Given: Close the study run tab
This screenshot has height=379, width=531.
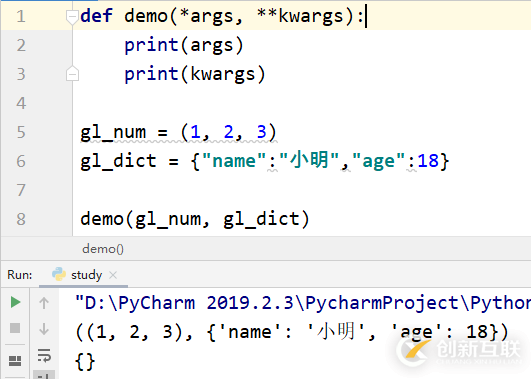Looking at the screenshot, I should tap(113, 275).
